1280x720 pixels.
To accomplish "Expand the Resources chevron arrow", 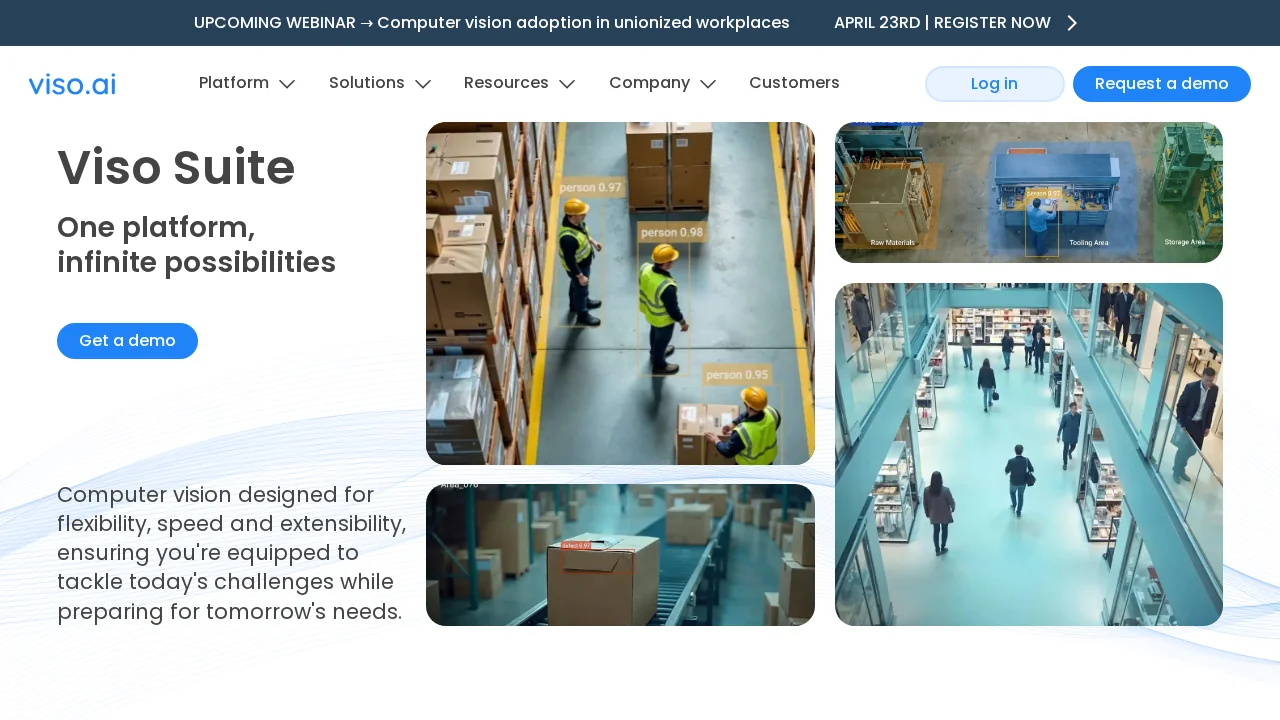I will click(x=567, y=84).
